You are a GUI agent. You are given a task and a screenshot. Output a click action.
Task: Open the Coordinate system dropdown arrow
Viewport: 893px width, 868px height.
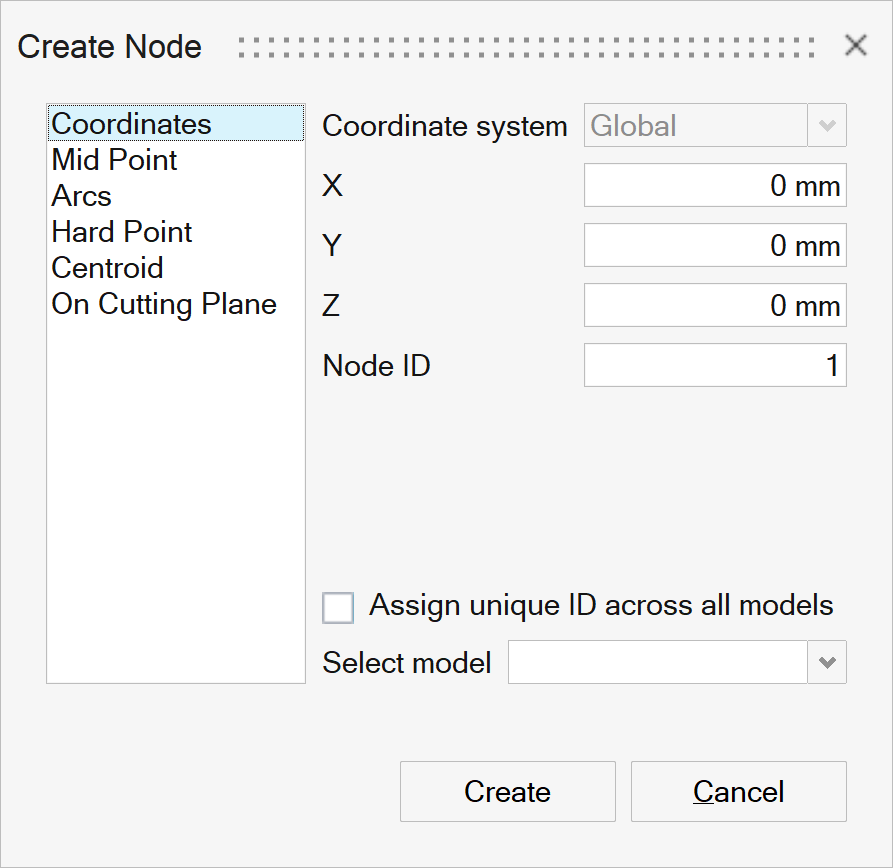coord(827,126)
